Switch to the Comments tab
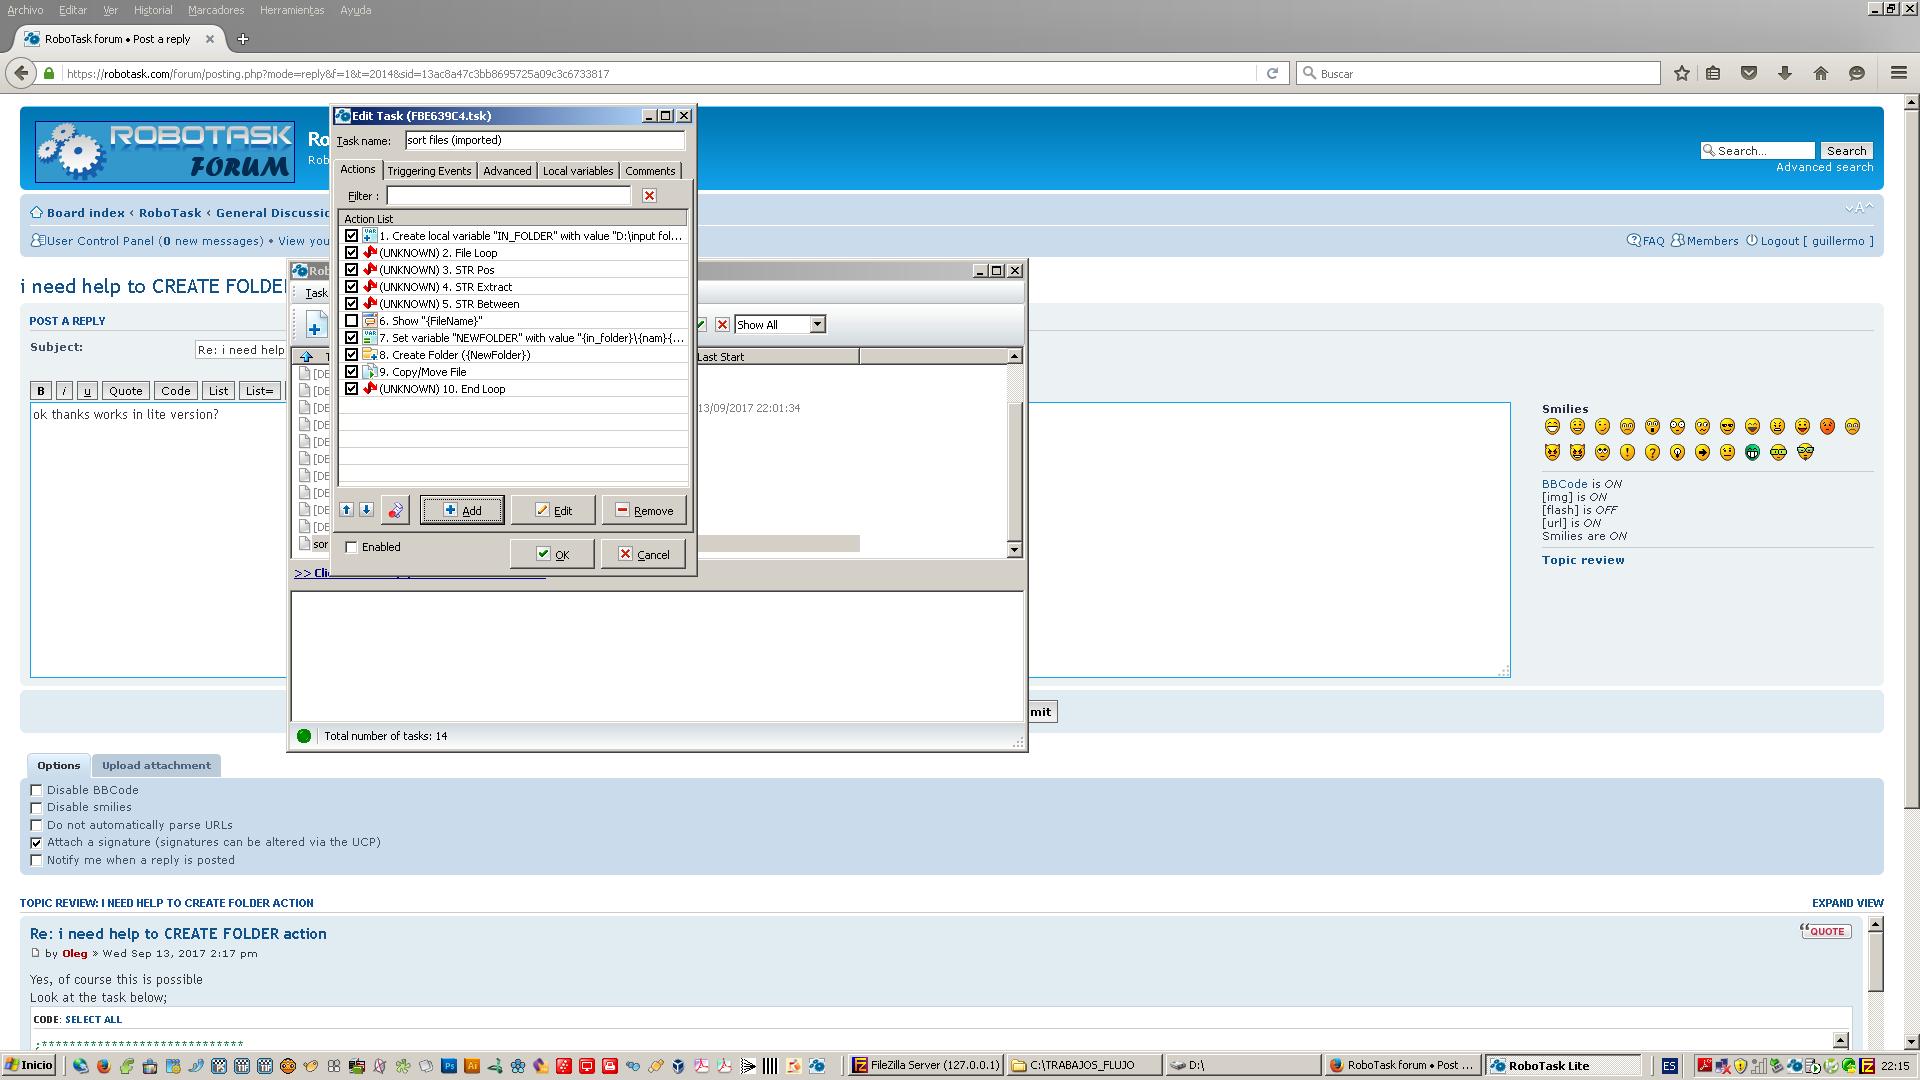 pos(649,170)
